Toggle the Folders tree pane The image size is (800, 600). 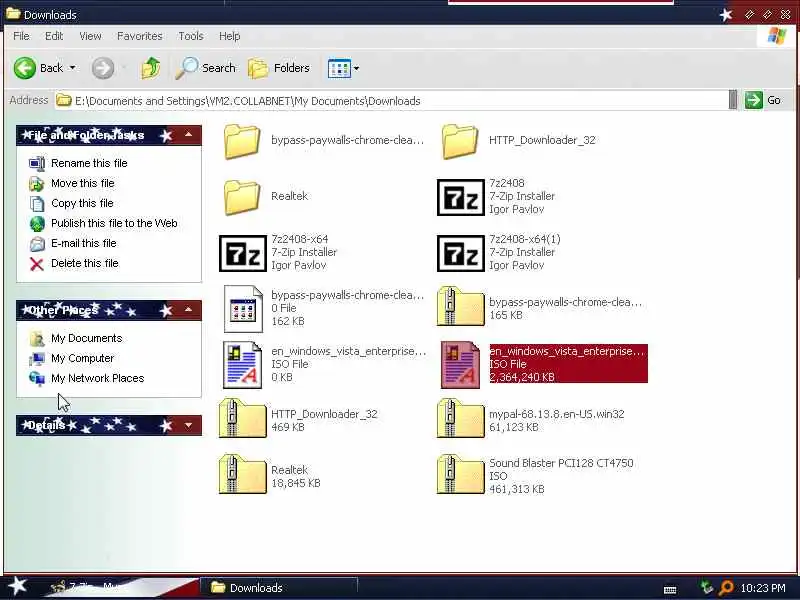(x=279, y=68)
